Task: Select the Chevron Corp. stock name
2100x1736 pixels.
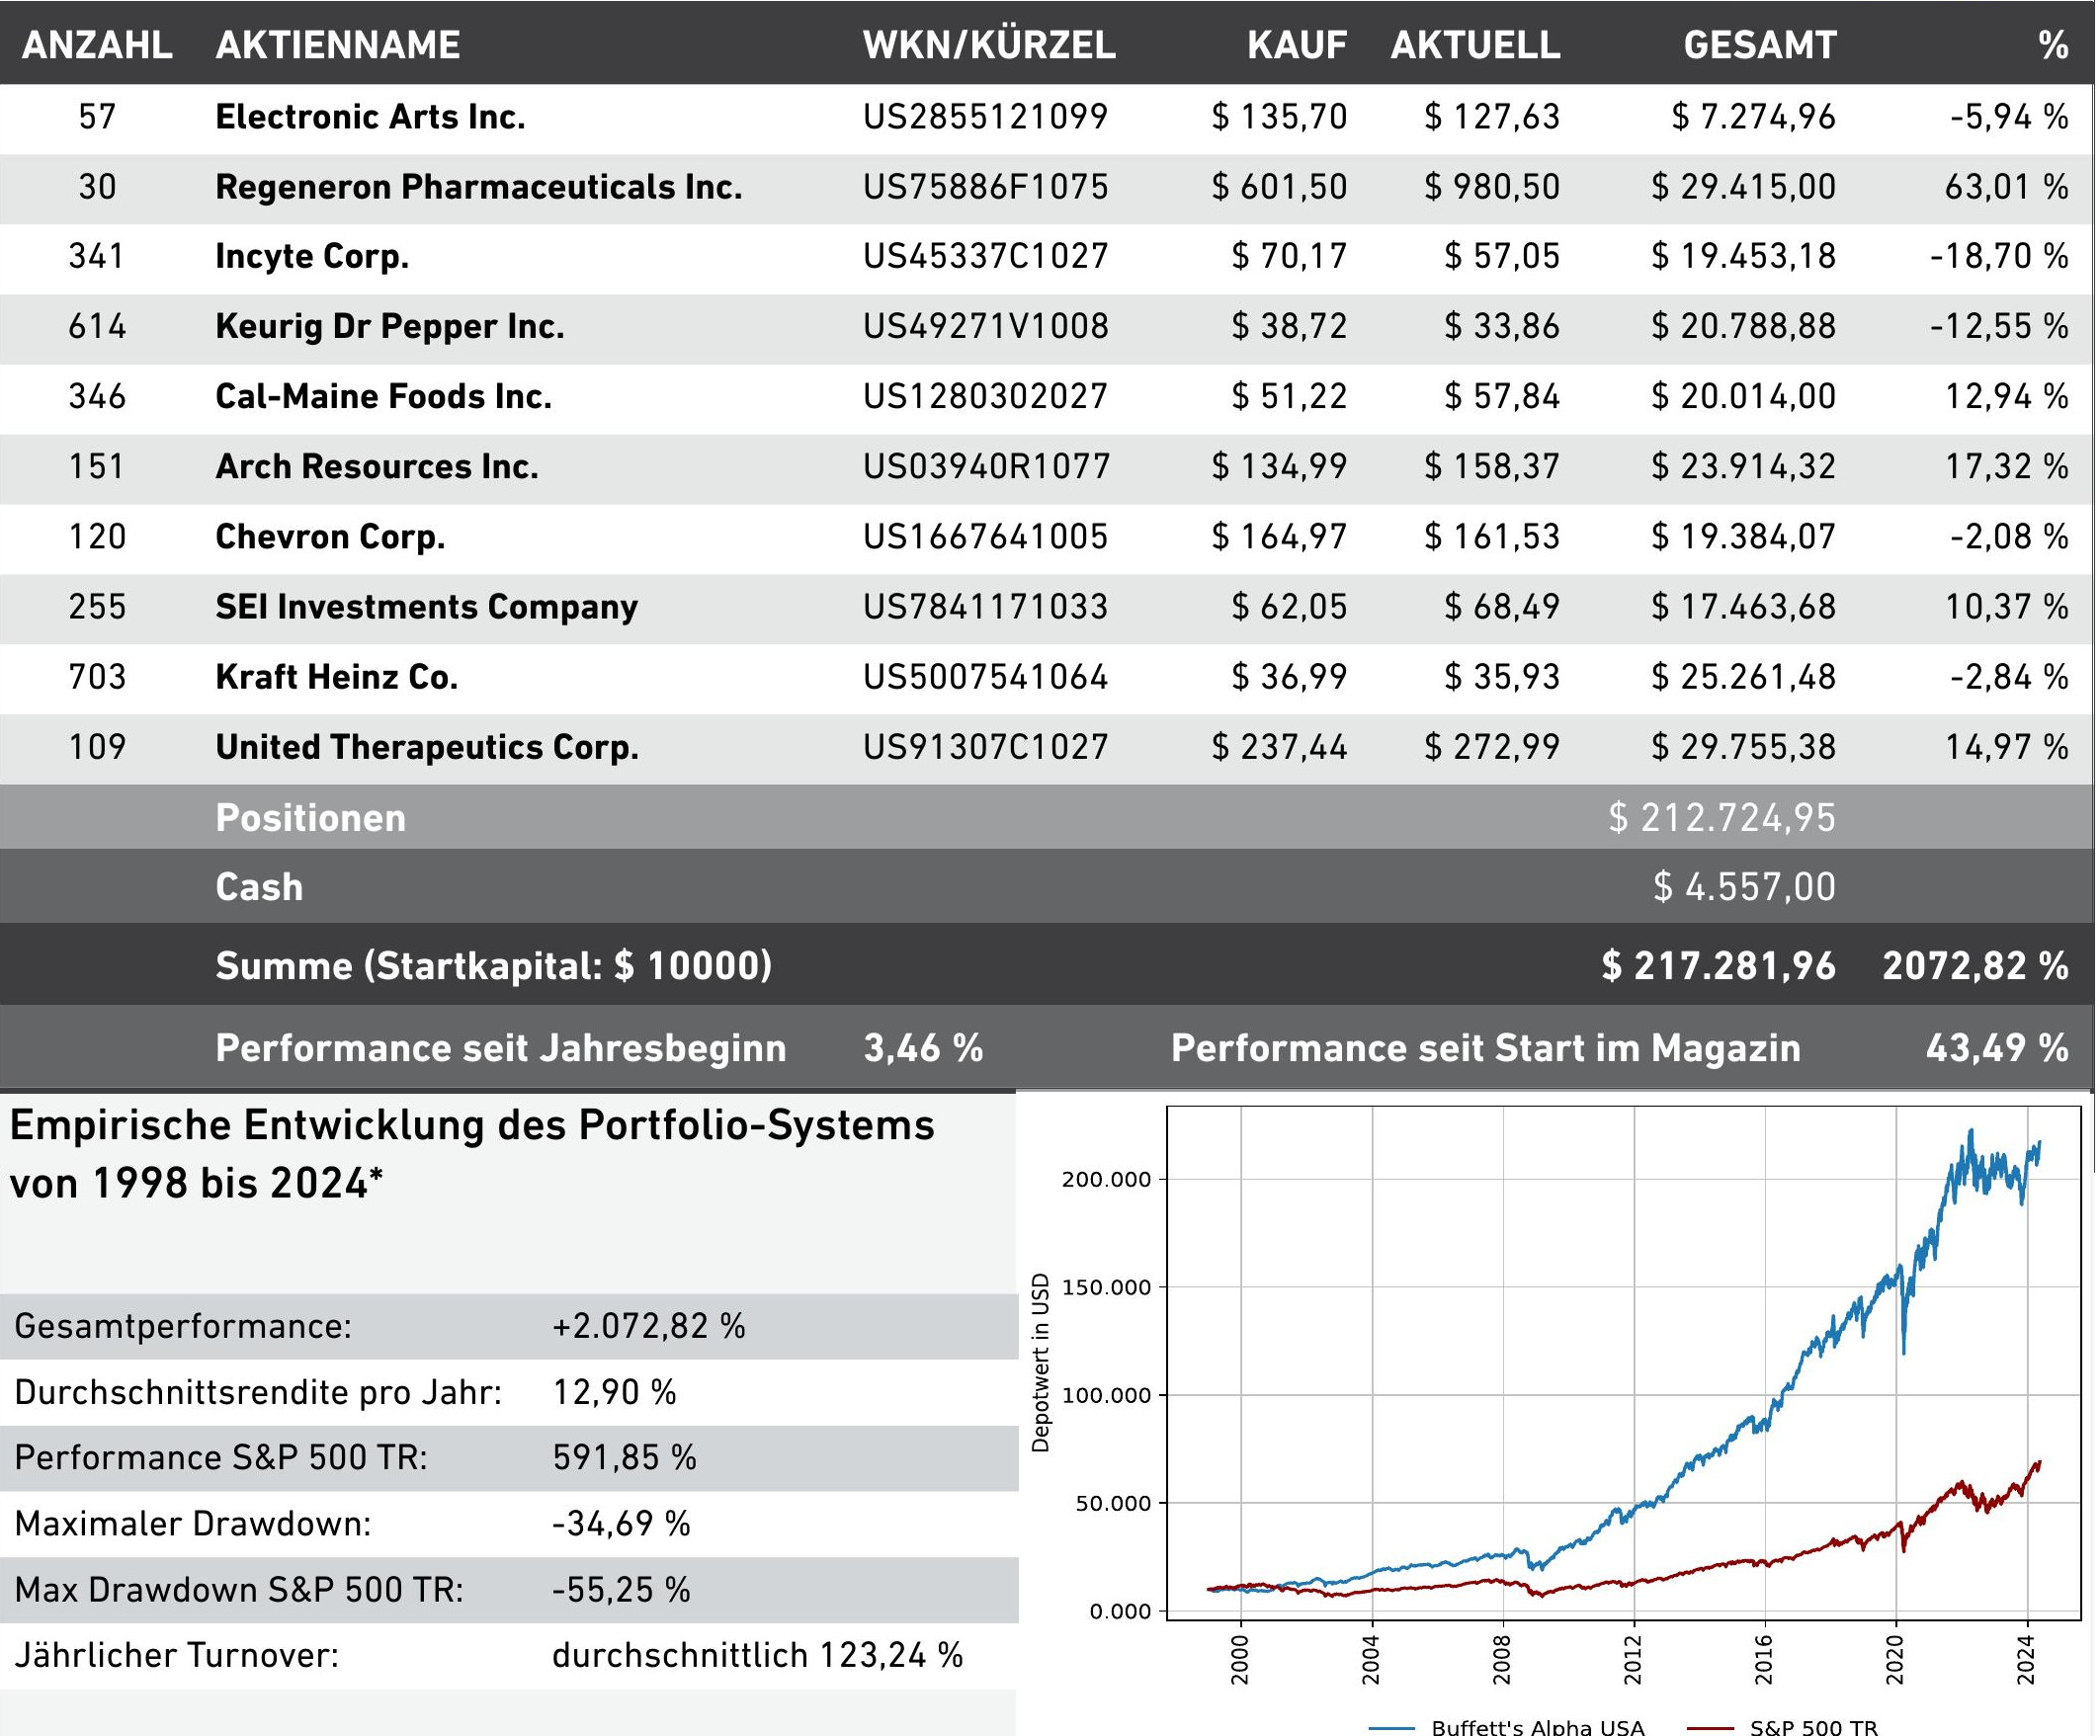Action: (330, 537)
